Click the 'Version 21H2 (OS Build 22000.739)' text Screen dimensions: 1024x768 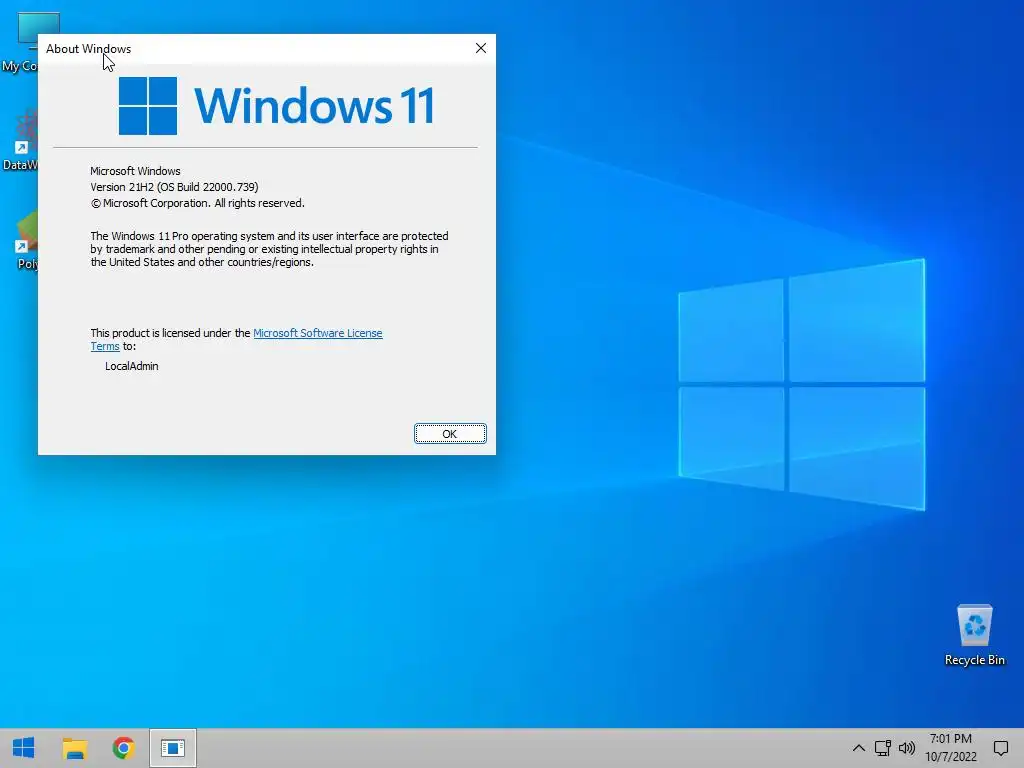[174, 187]
